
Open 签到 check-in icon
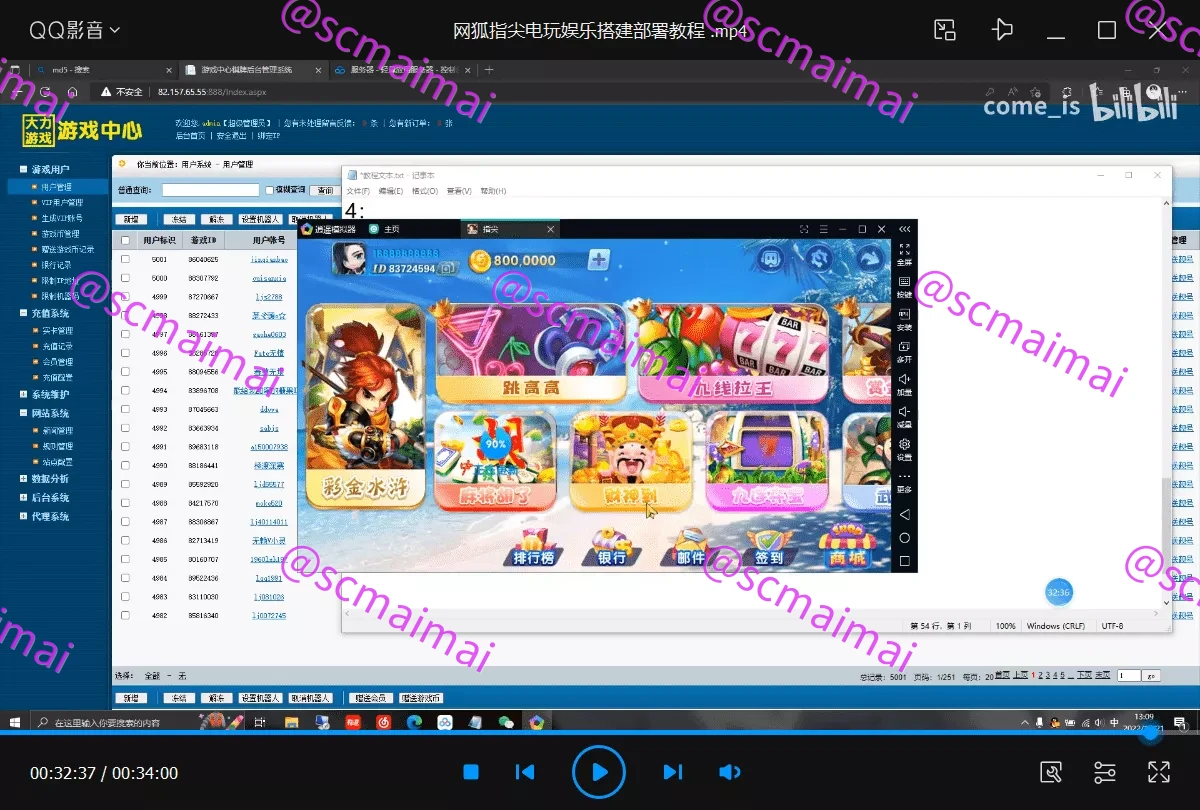(x=769, y=547)
